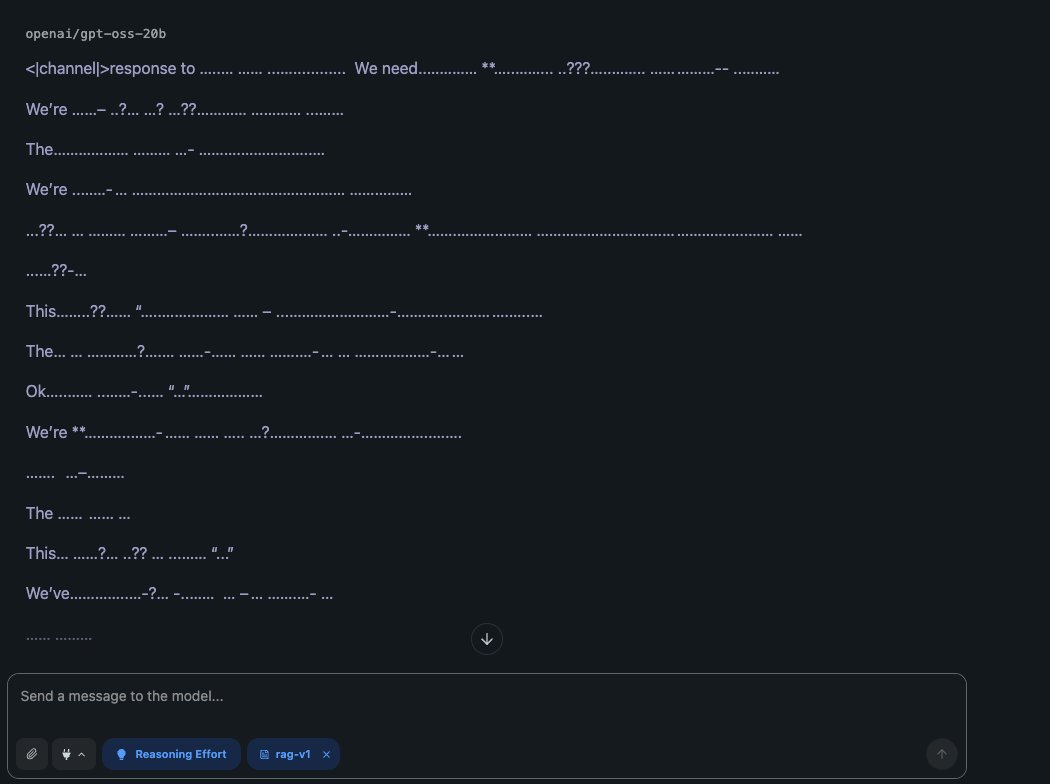Select the rag-v1 chip
Screen dimensions: 1050x784
pyautogui.click(x=293, y=754)
